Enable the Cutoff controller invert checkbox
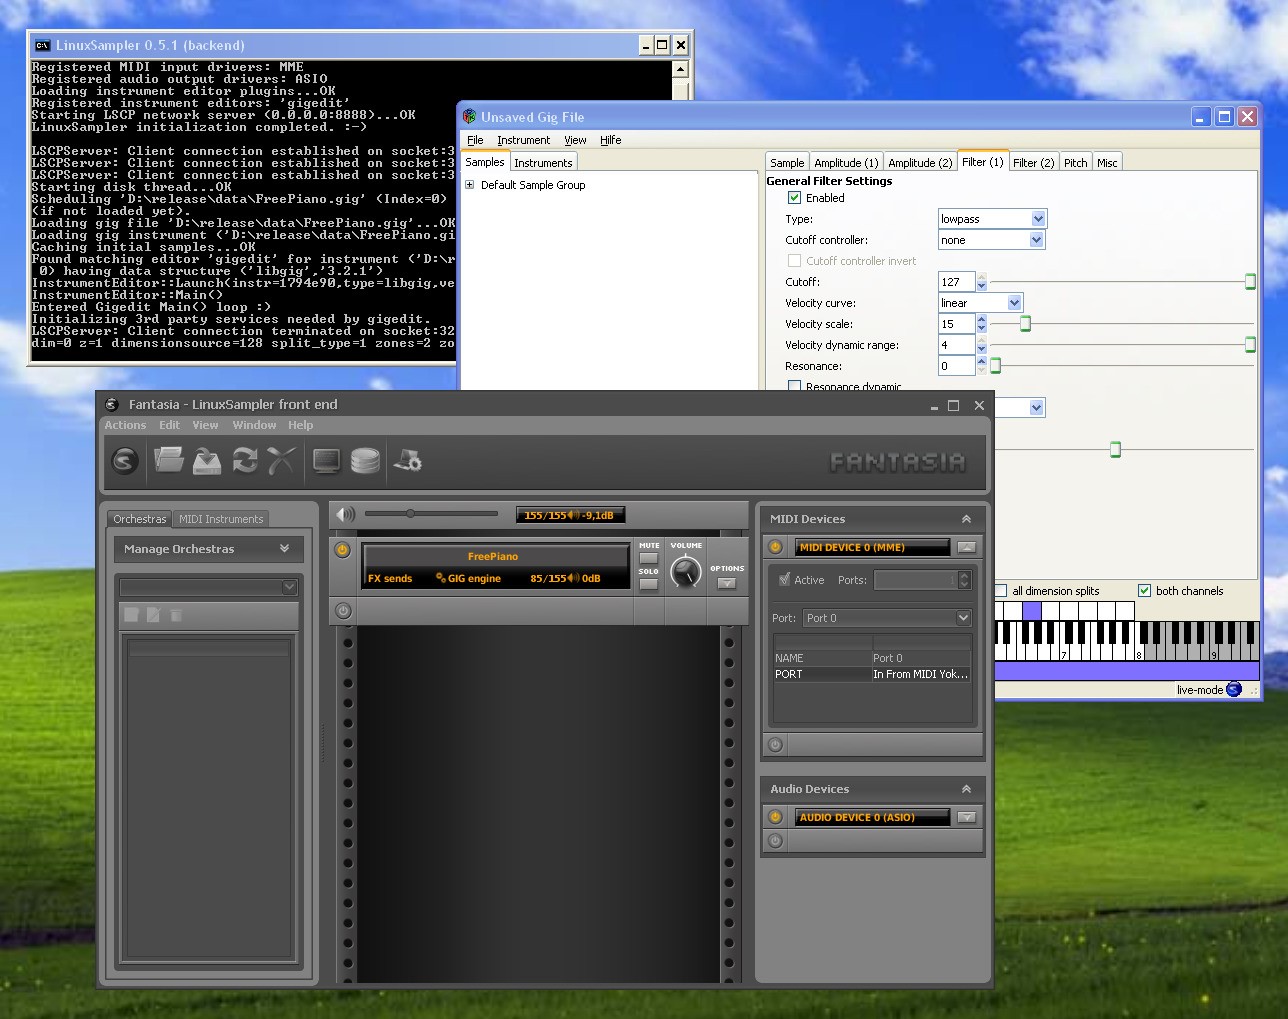This screenshot has height=1019, width=1288. (794, 260)
